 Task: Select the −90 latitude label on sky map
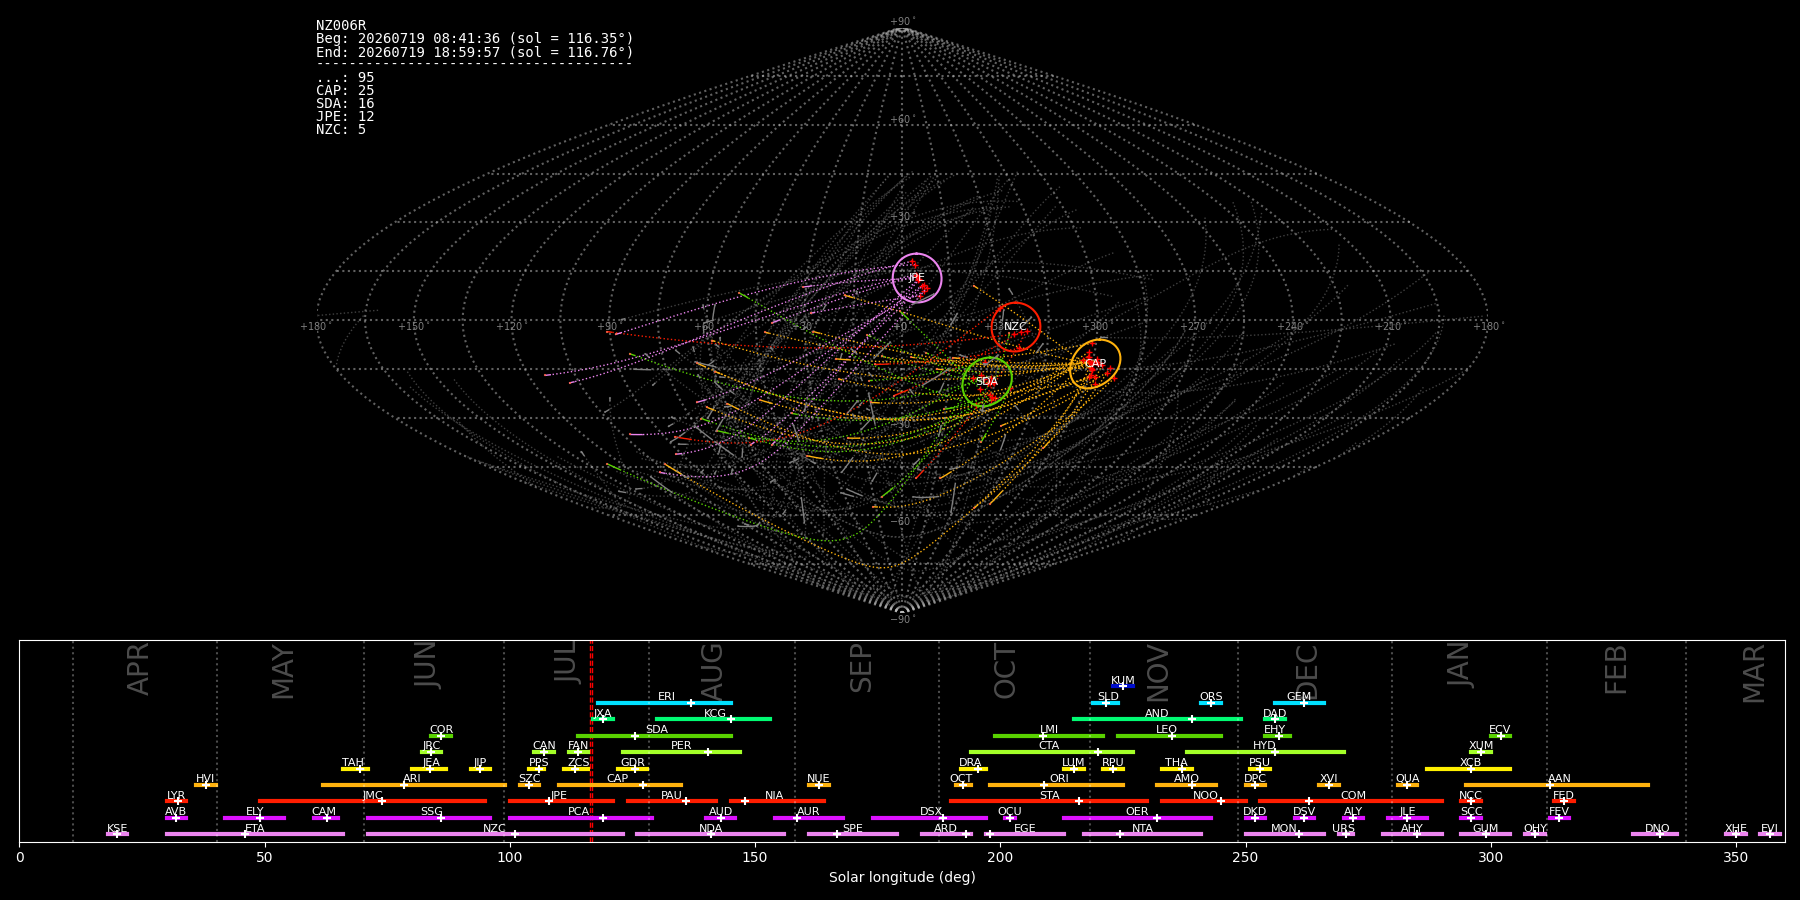tap(902, 620)
